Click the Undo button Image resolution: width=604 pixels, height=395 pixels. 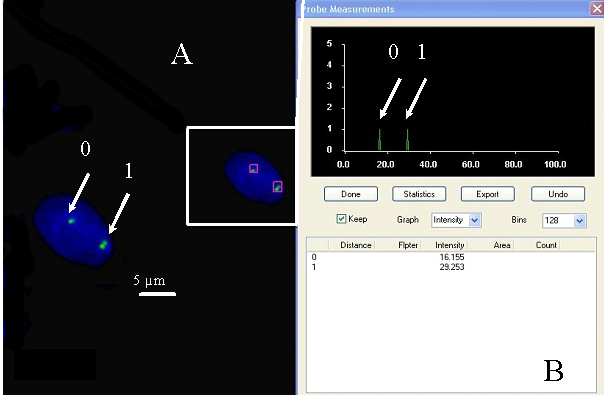(x=558, y=194)
